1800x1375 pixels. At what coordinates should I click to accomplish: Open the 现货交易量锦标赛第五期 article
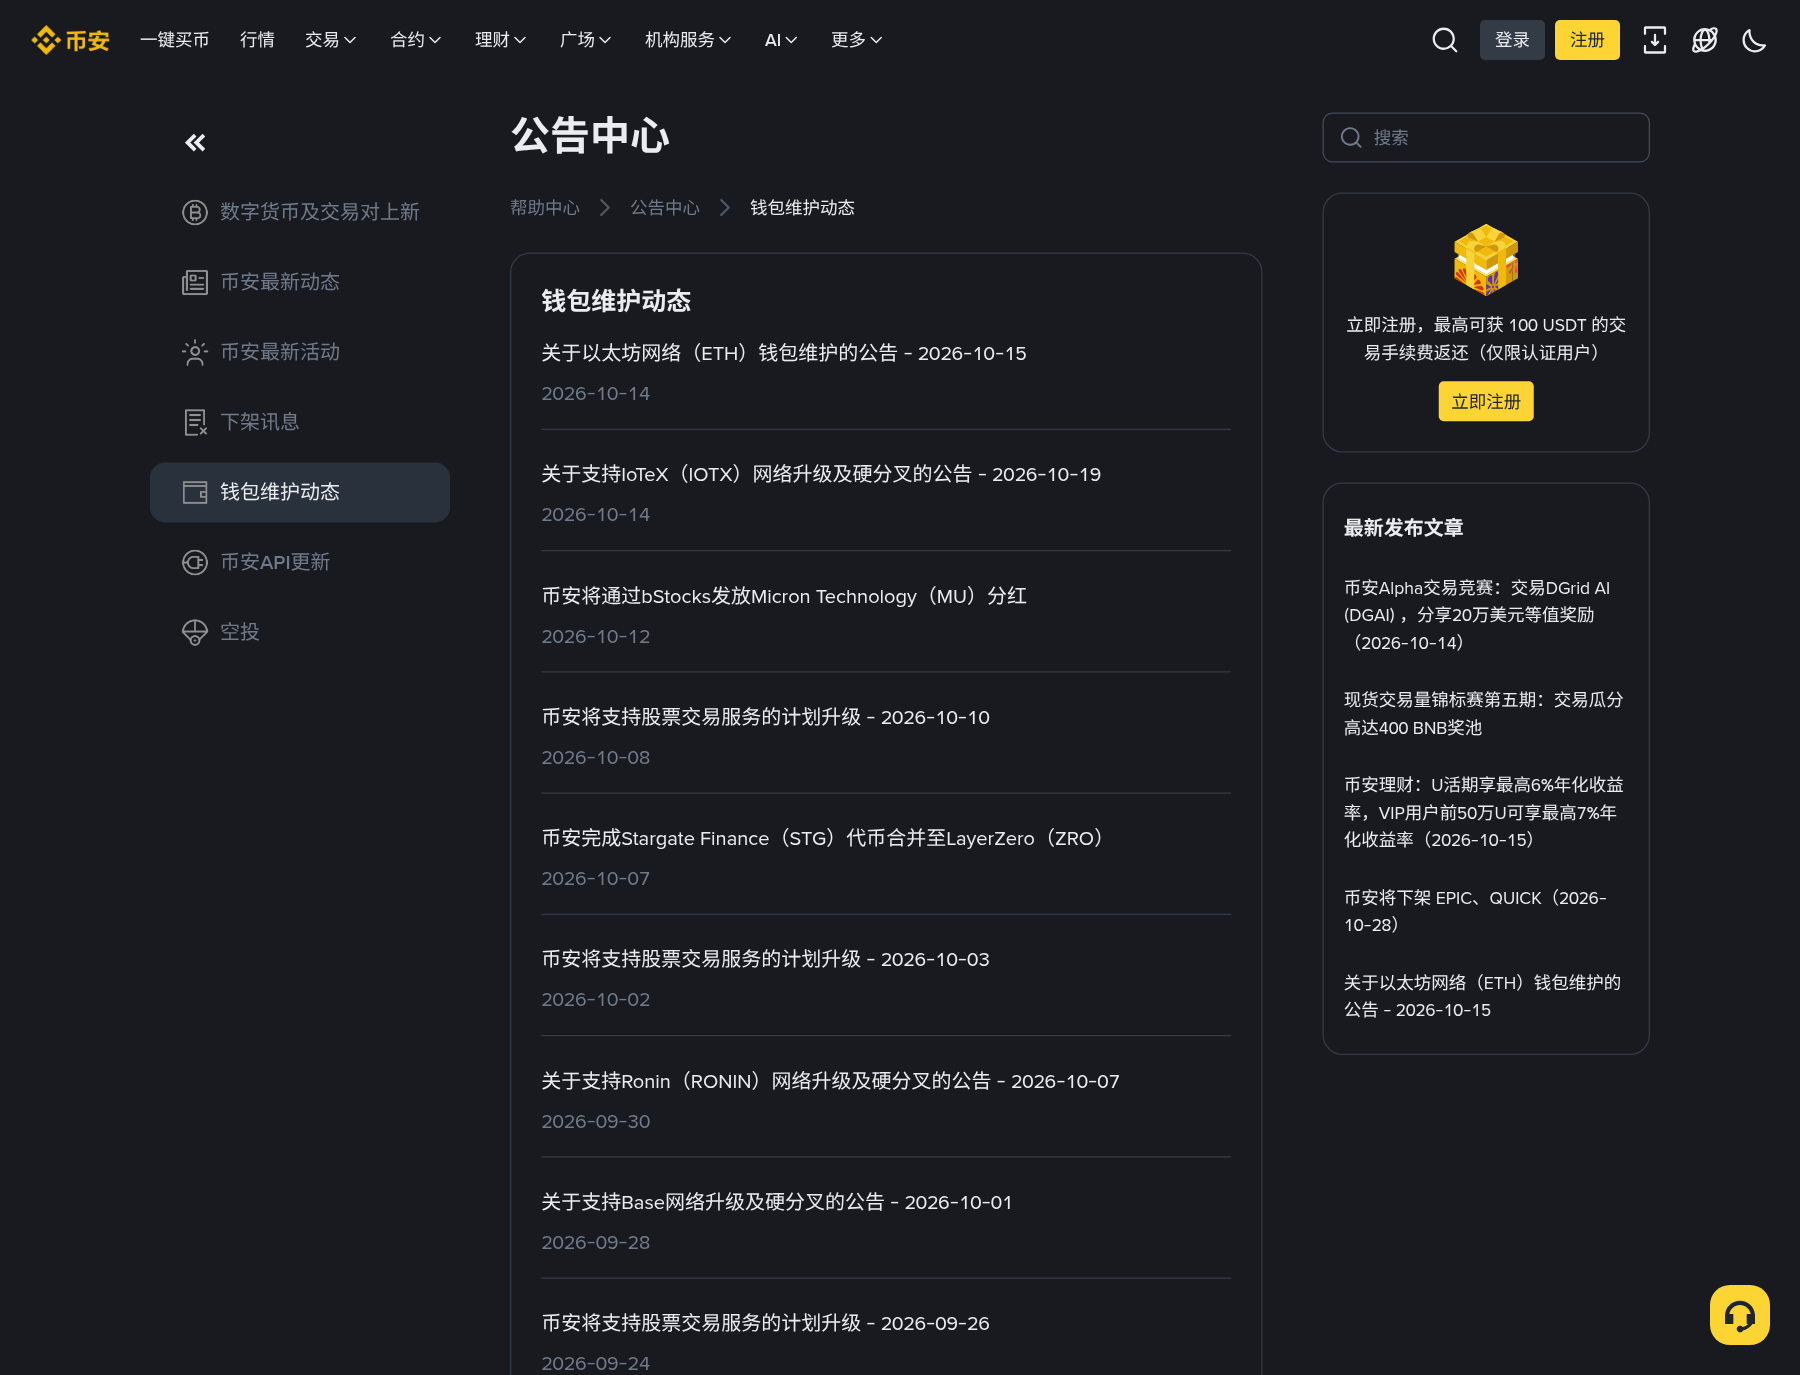point(1483,714)
